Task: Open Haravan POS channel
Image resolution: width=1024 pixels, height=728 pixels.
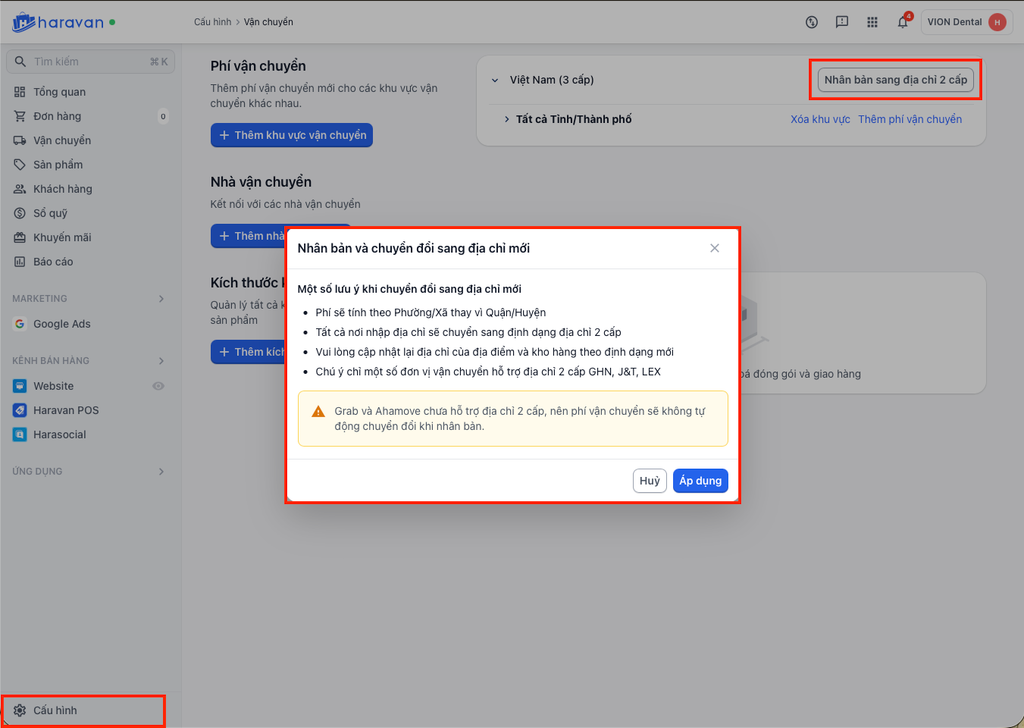Action: coord(66,410)
